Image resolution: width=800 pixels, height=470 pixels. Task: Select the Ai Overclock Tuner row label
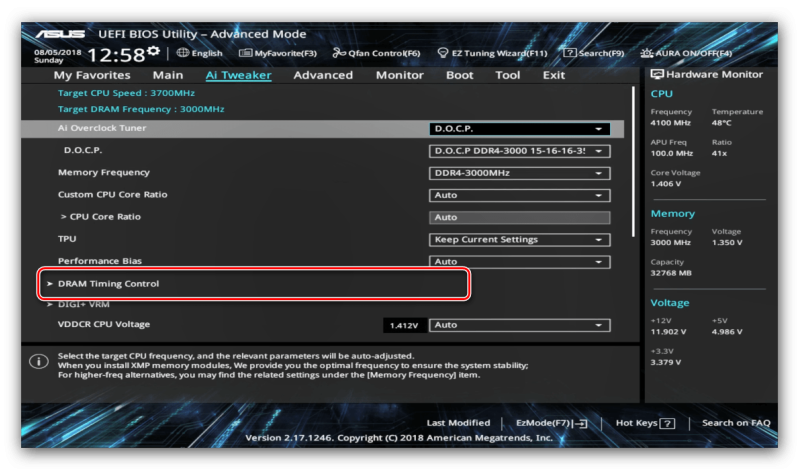[x=102, y=128]
